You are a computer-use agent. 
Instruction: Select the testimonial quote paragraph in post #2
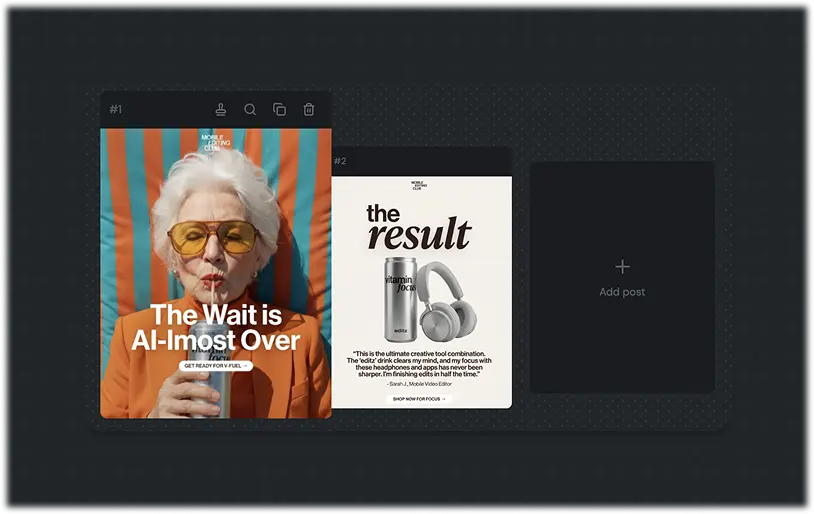(x=419, y=364)
